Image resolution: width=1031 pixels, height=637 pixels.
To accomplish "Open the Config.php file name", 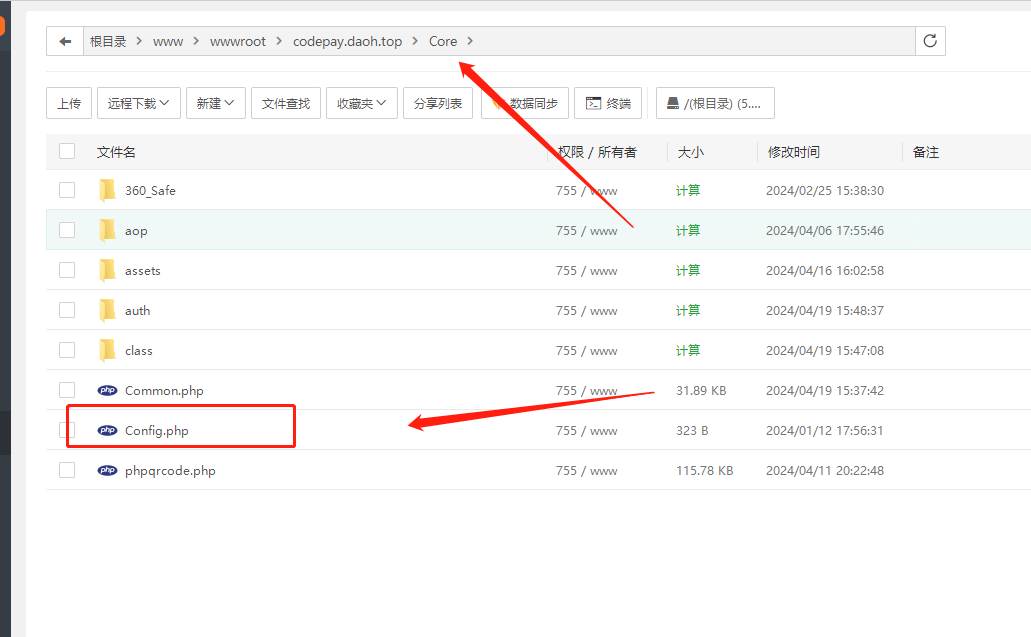I will (x=156, y=431).
